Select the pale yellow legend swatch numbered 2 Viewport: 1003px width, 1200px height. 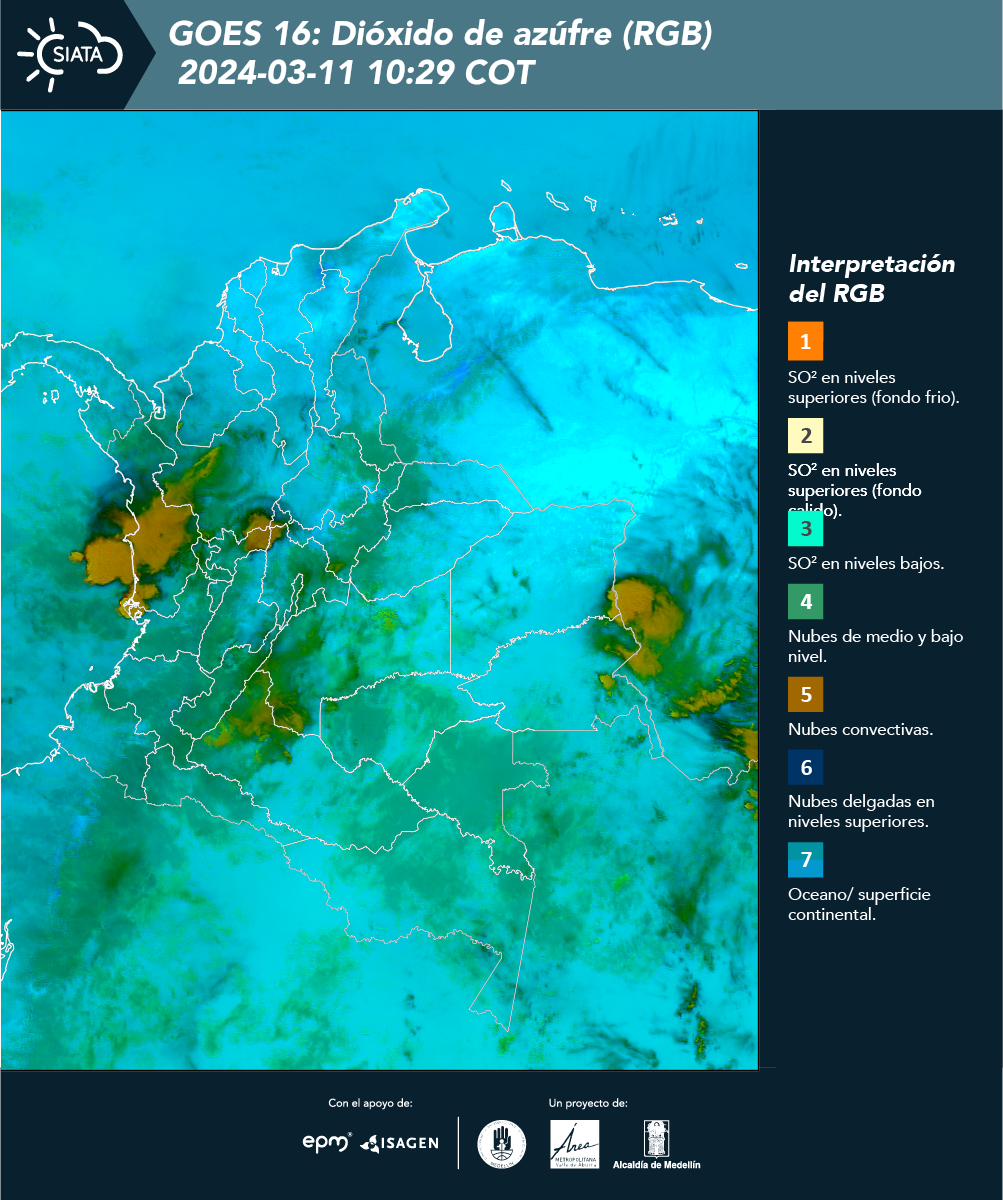805,436
